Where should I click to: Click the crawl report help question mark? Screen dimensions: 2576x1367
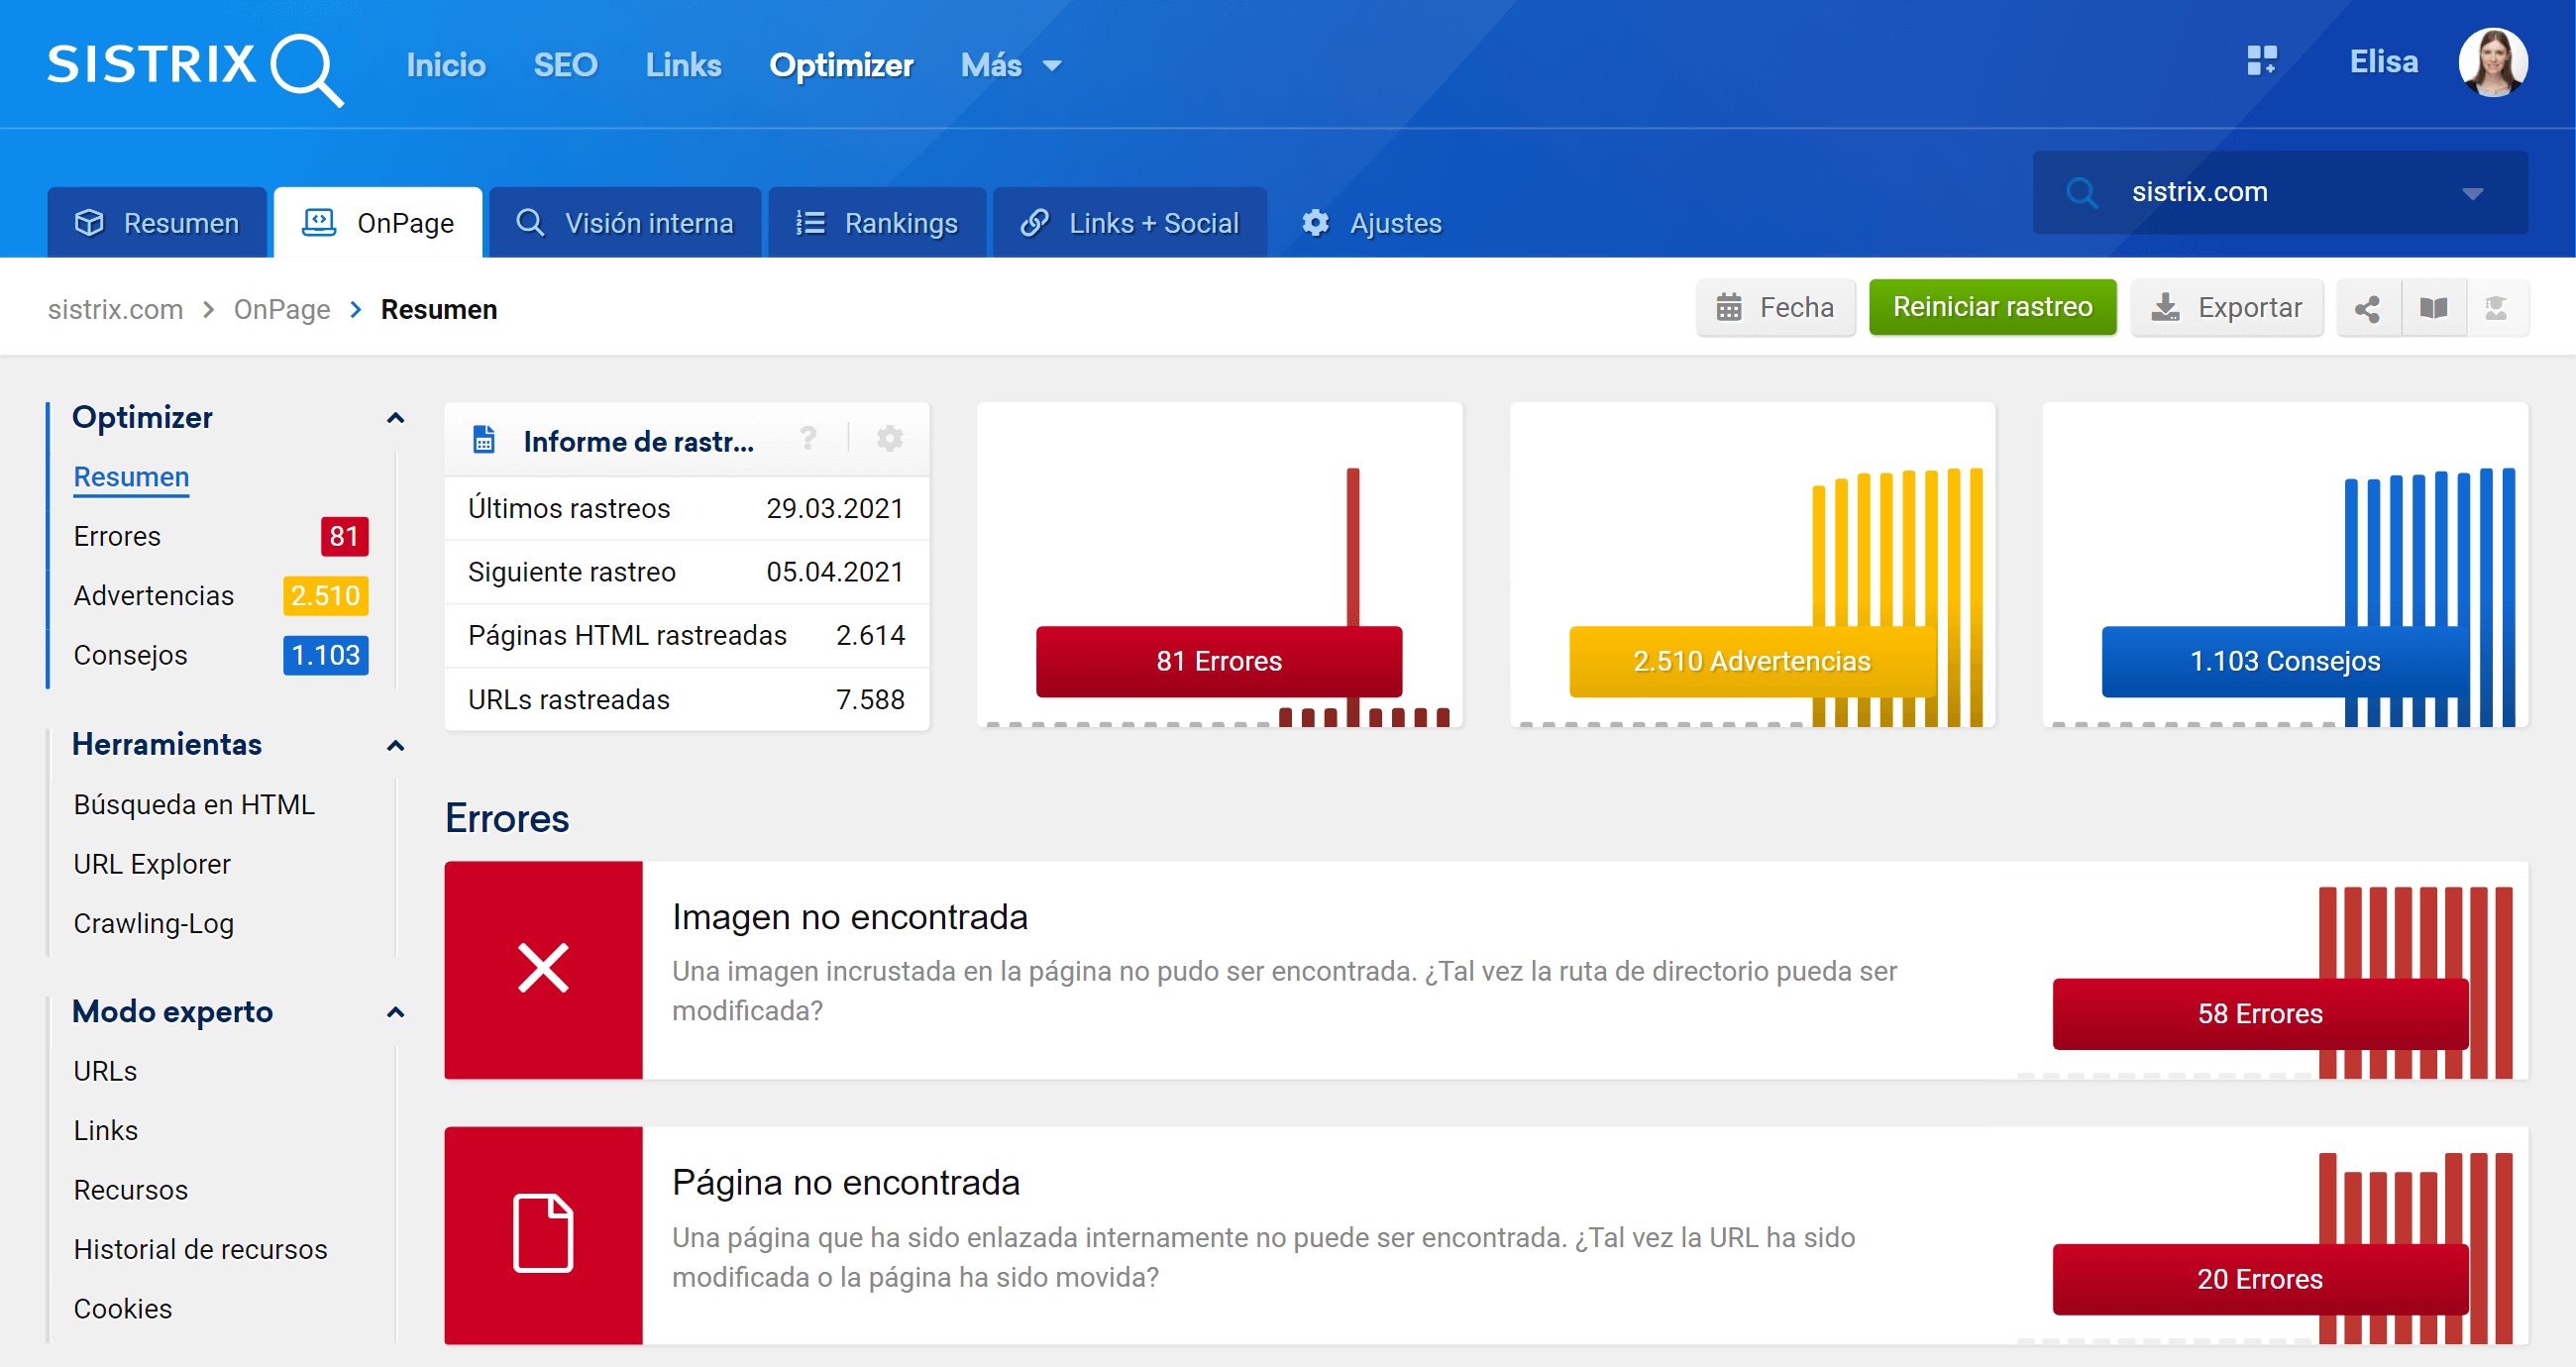pyautogui.click(x=808, y=439)
